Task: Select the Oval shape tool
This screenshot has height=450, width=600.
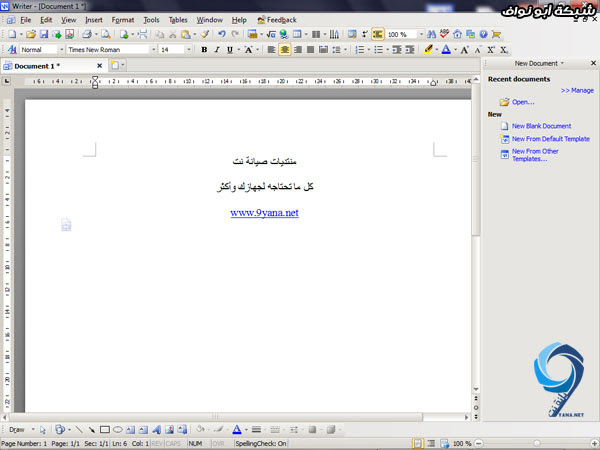Action: tap(118, 430)
